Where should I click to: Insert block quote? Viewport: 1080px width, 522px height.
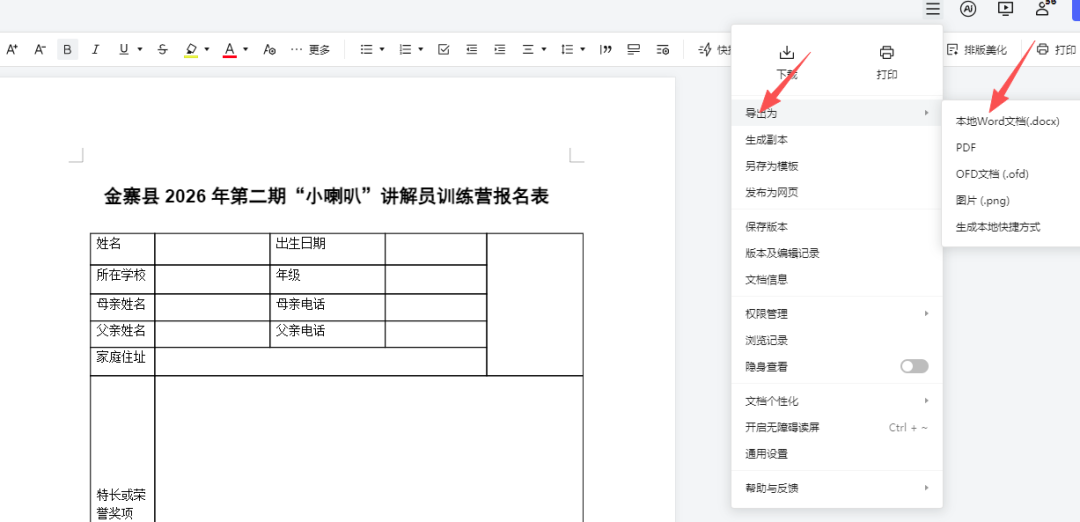[606, 50]
